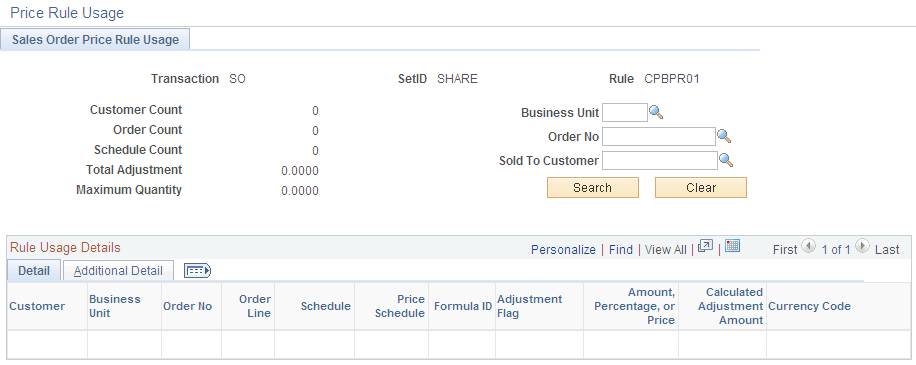Image resolution: width=916 pixels, height=365 pixels.
Task: Click Customer Count value 0
Action: pos(315,111)
